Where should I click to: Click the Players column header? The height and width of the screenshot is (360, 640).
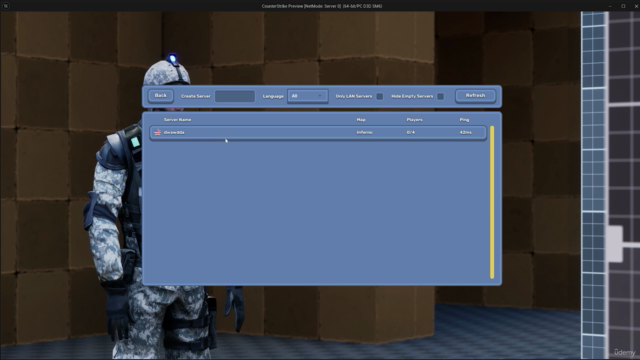click(x=414, y=120)
